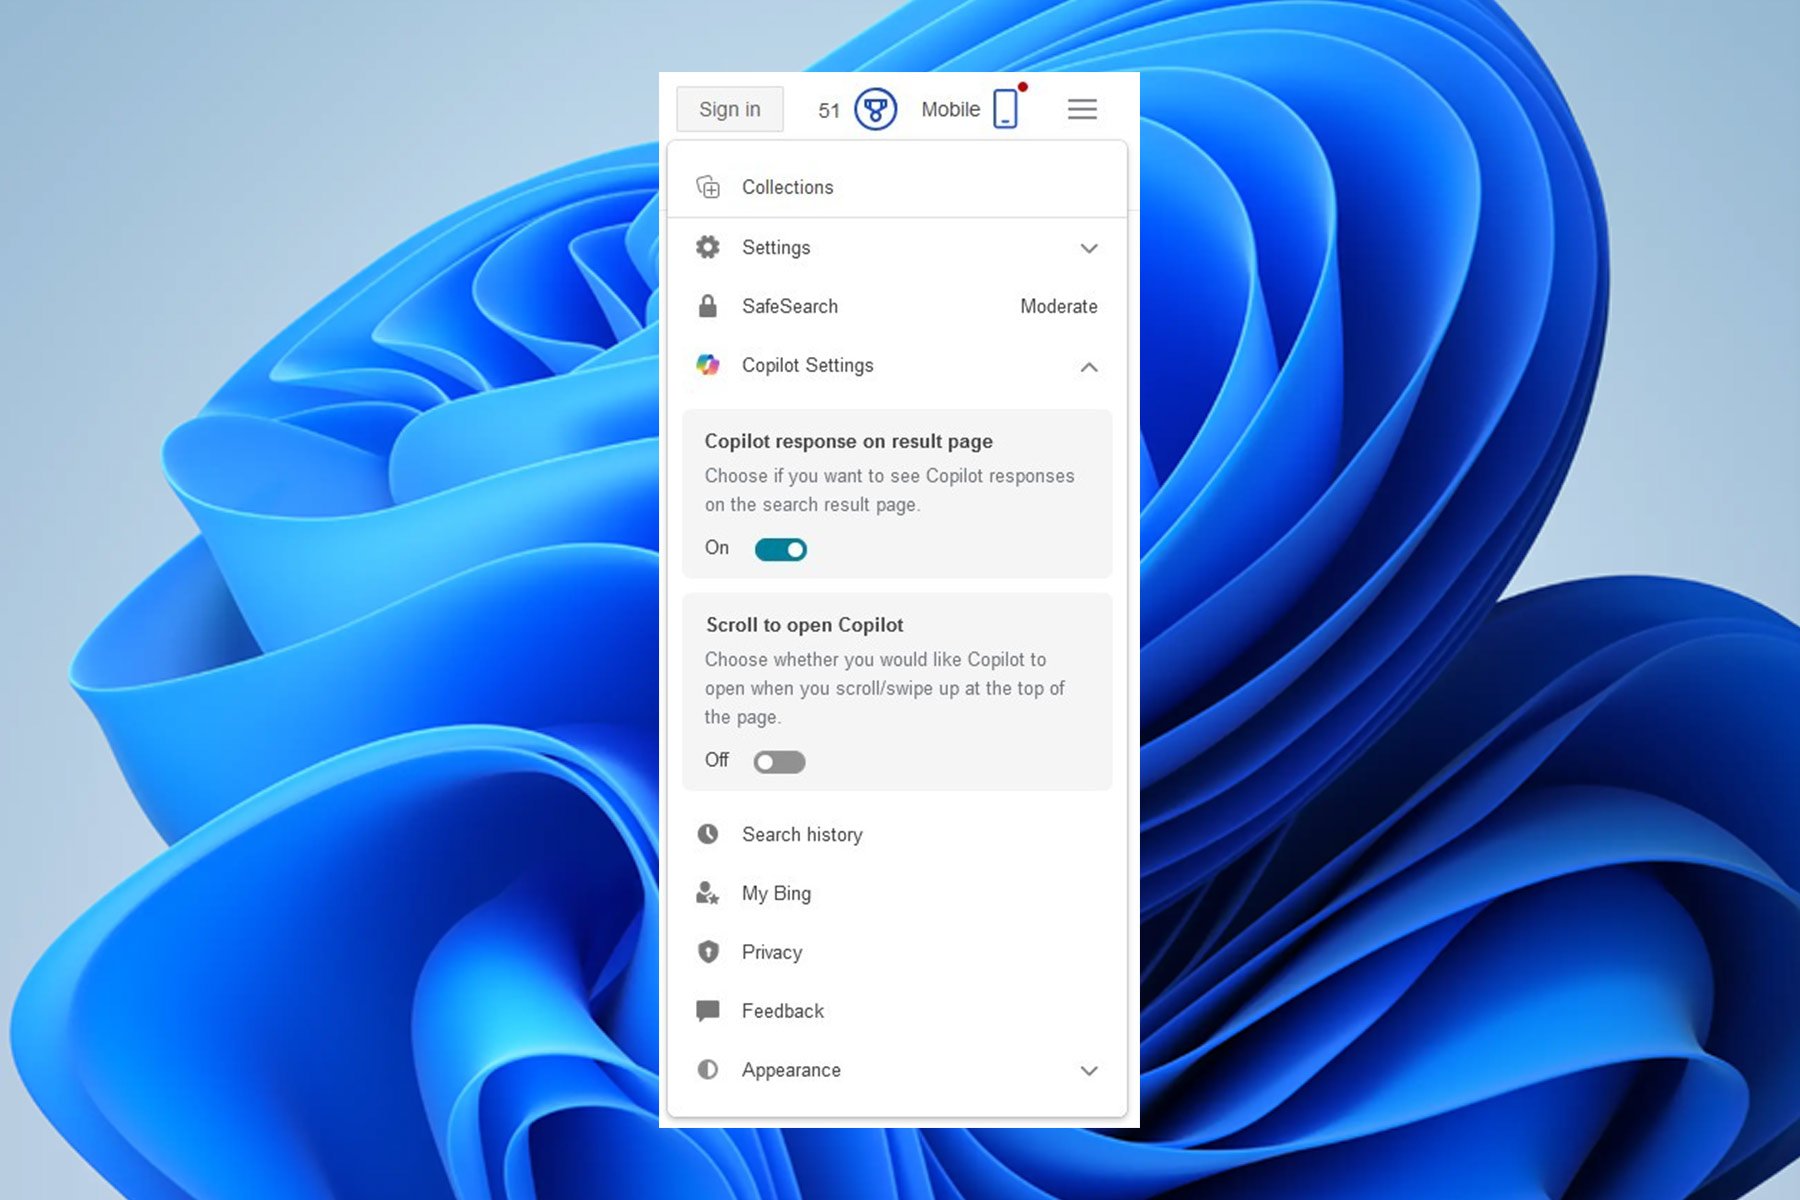Screen dimensions: 1800x1200
Task: Expand the Settings chevron arrow
Action: (1089, 248)
